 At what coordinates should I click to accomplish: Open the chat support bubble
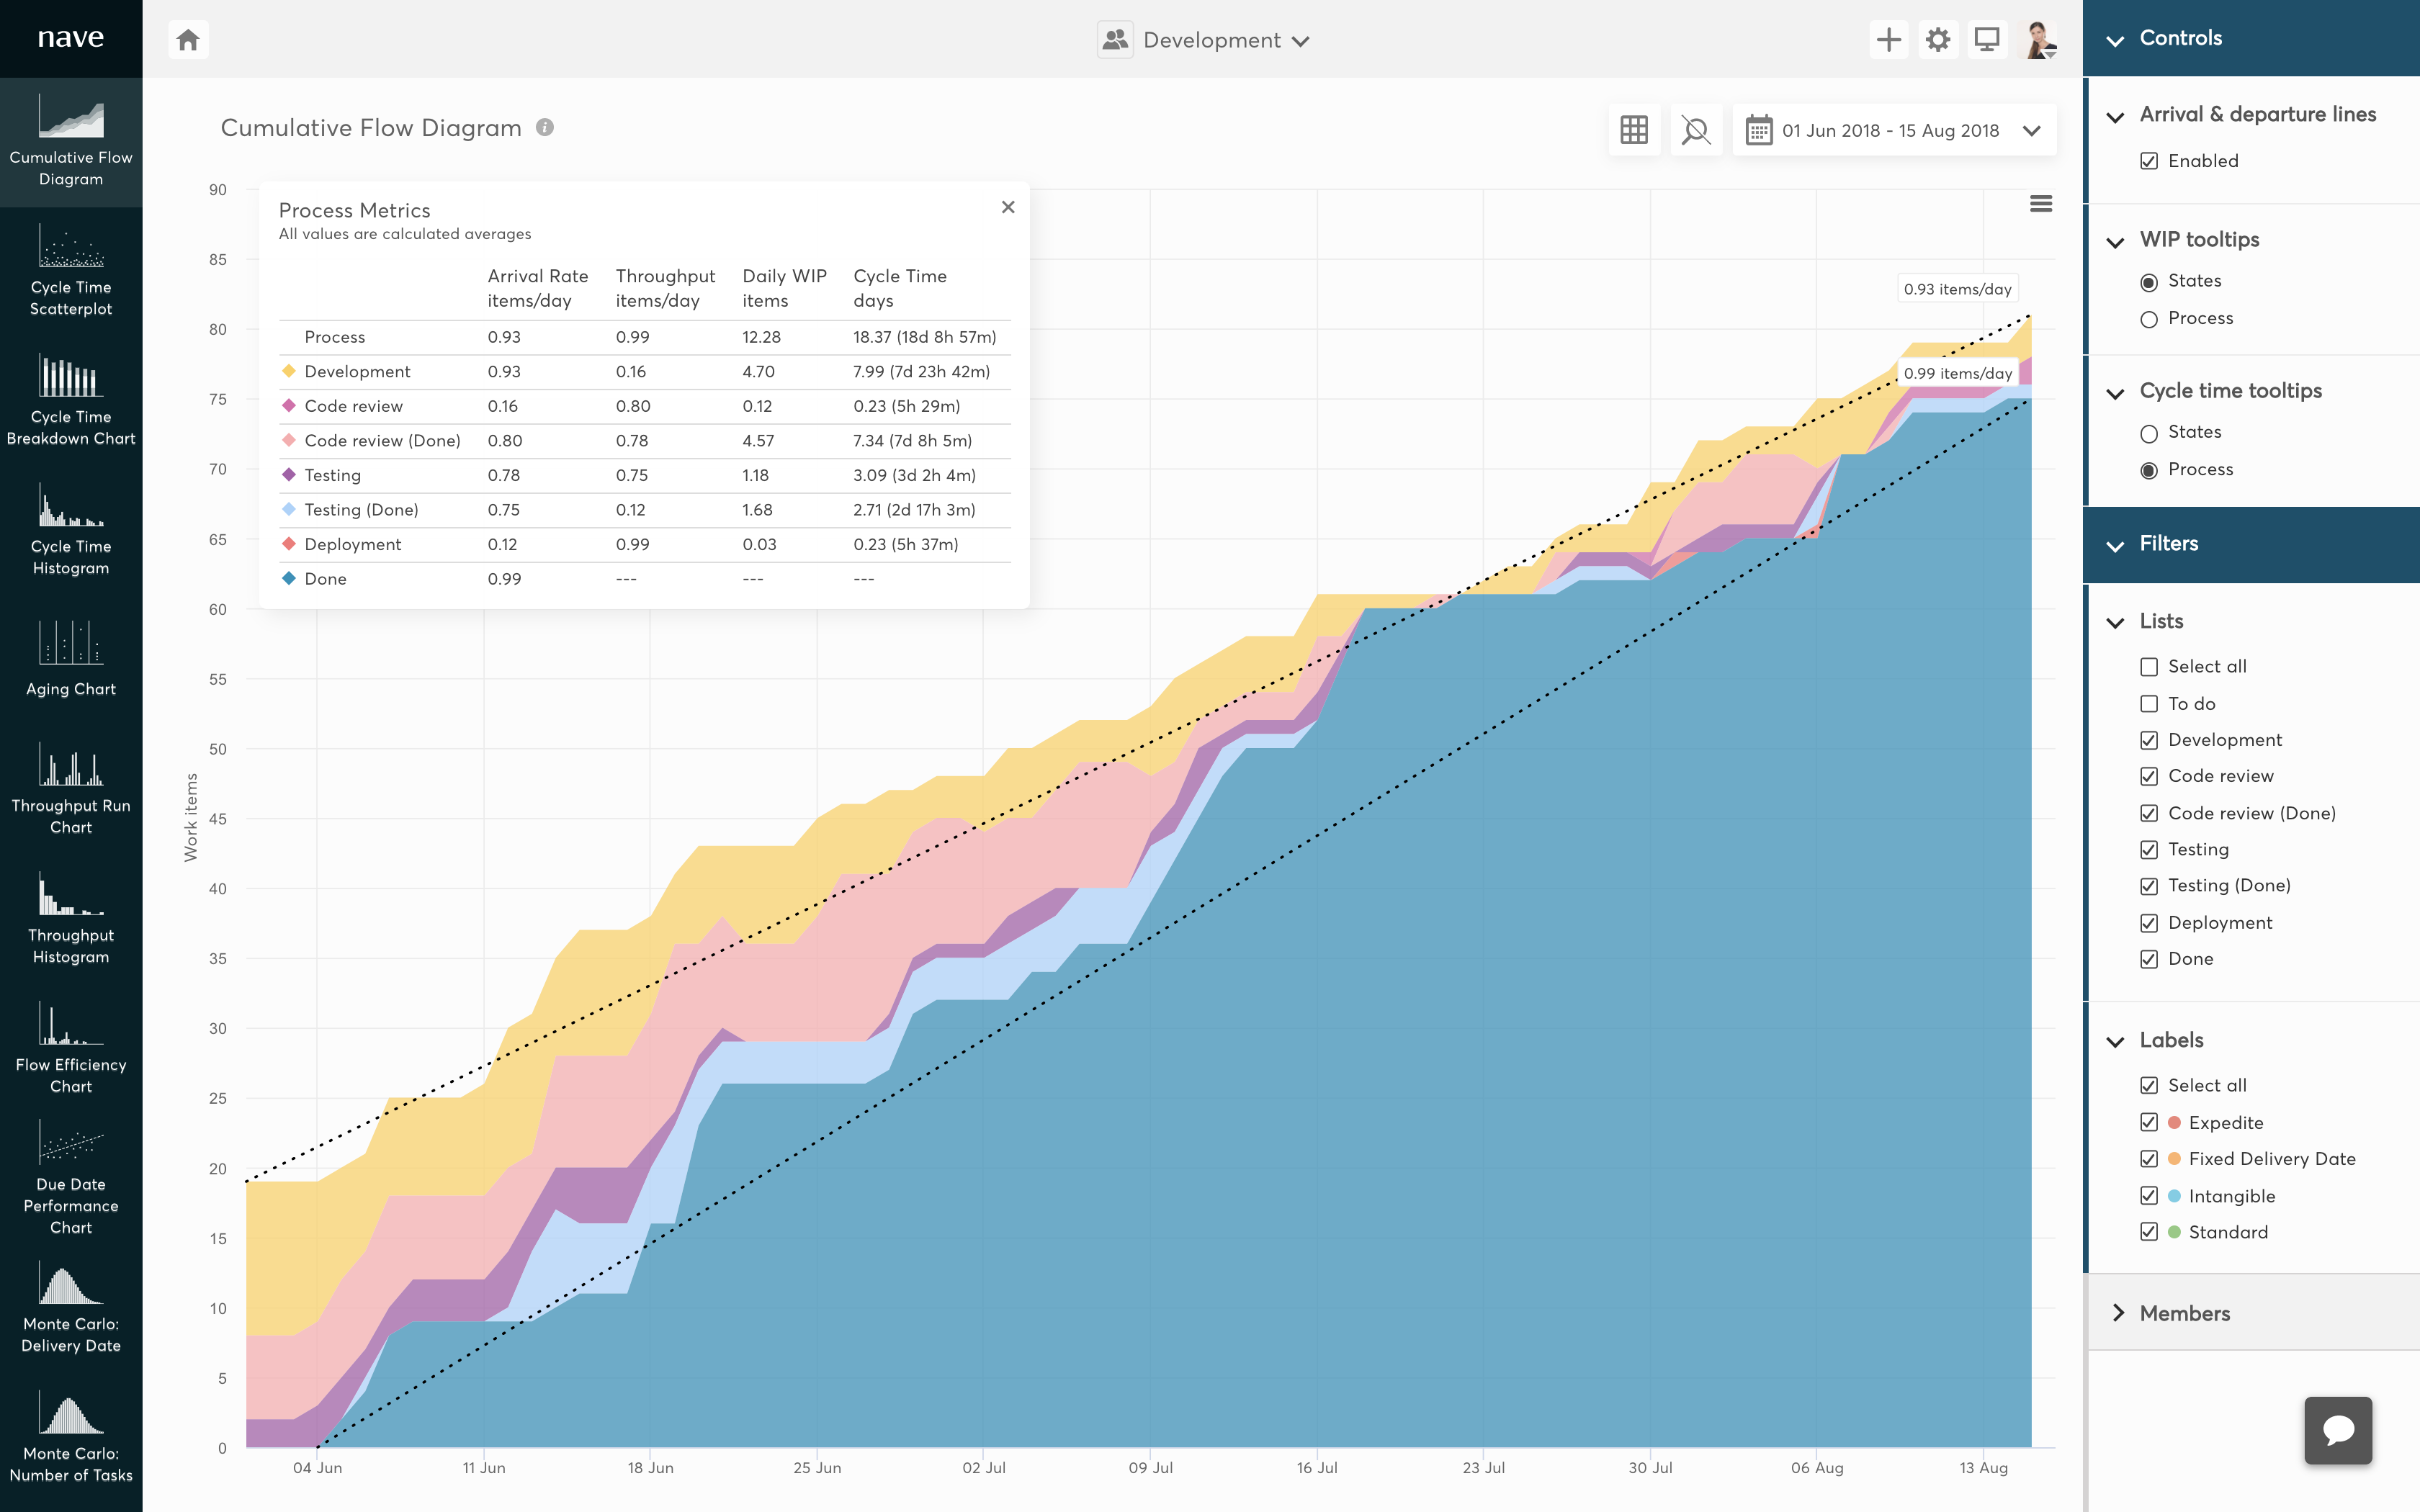click(2339, 1430)
